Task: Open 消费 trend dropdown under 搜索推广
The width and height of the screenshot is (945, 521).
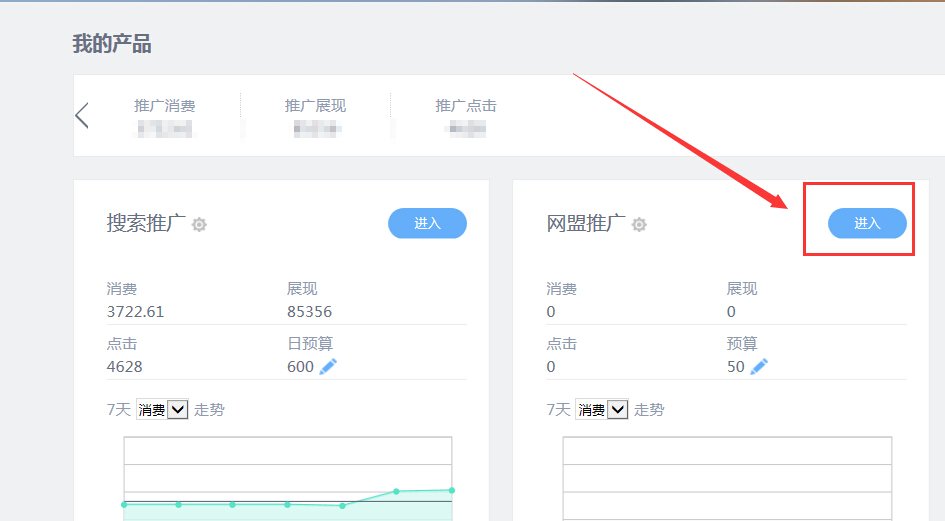Action: tap(162, 410)
